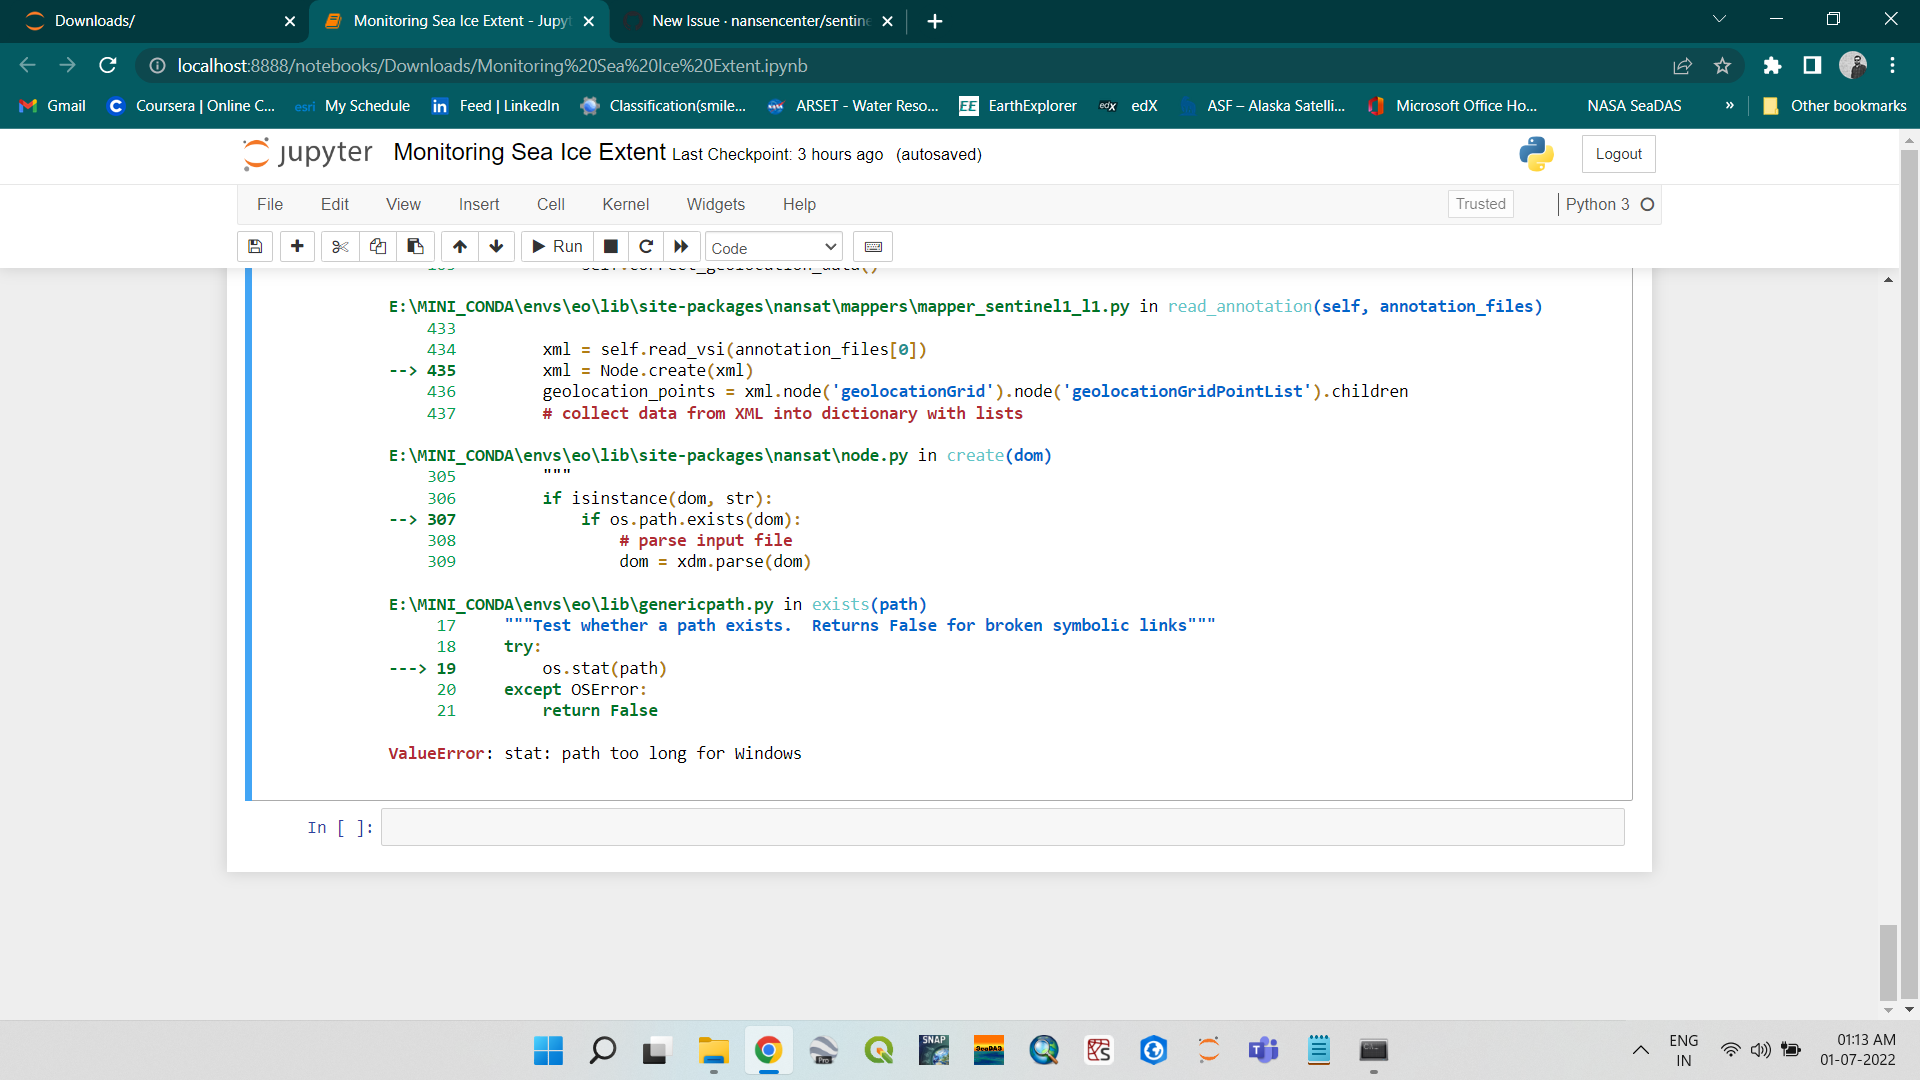Cut selected cells with scissors icon
This screenshot has height=1080, width=1920.
tap(340, 247)
